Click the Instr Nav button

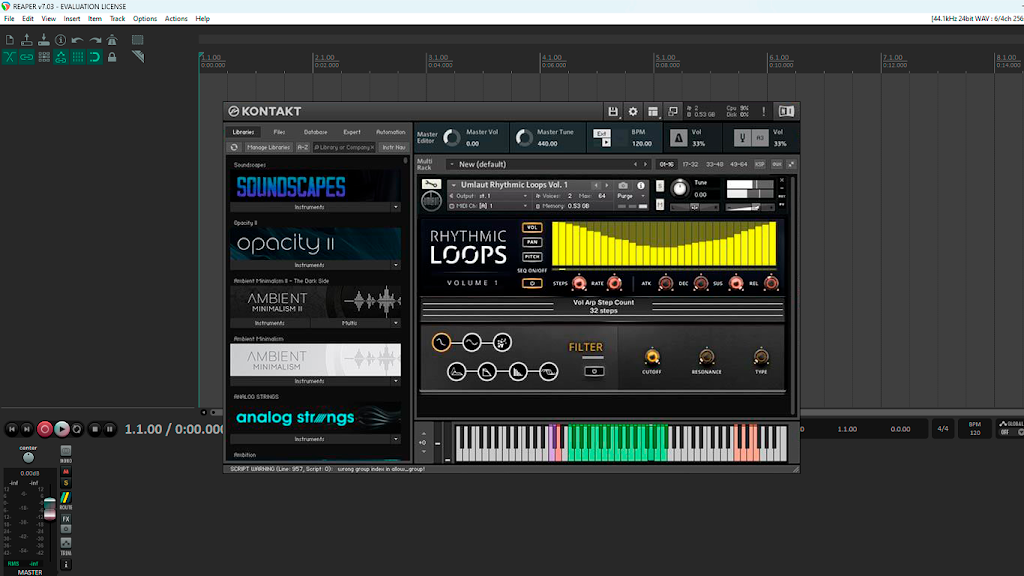coord(394,148)
